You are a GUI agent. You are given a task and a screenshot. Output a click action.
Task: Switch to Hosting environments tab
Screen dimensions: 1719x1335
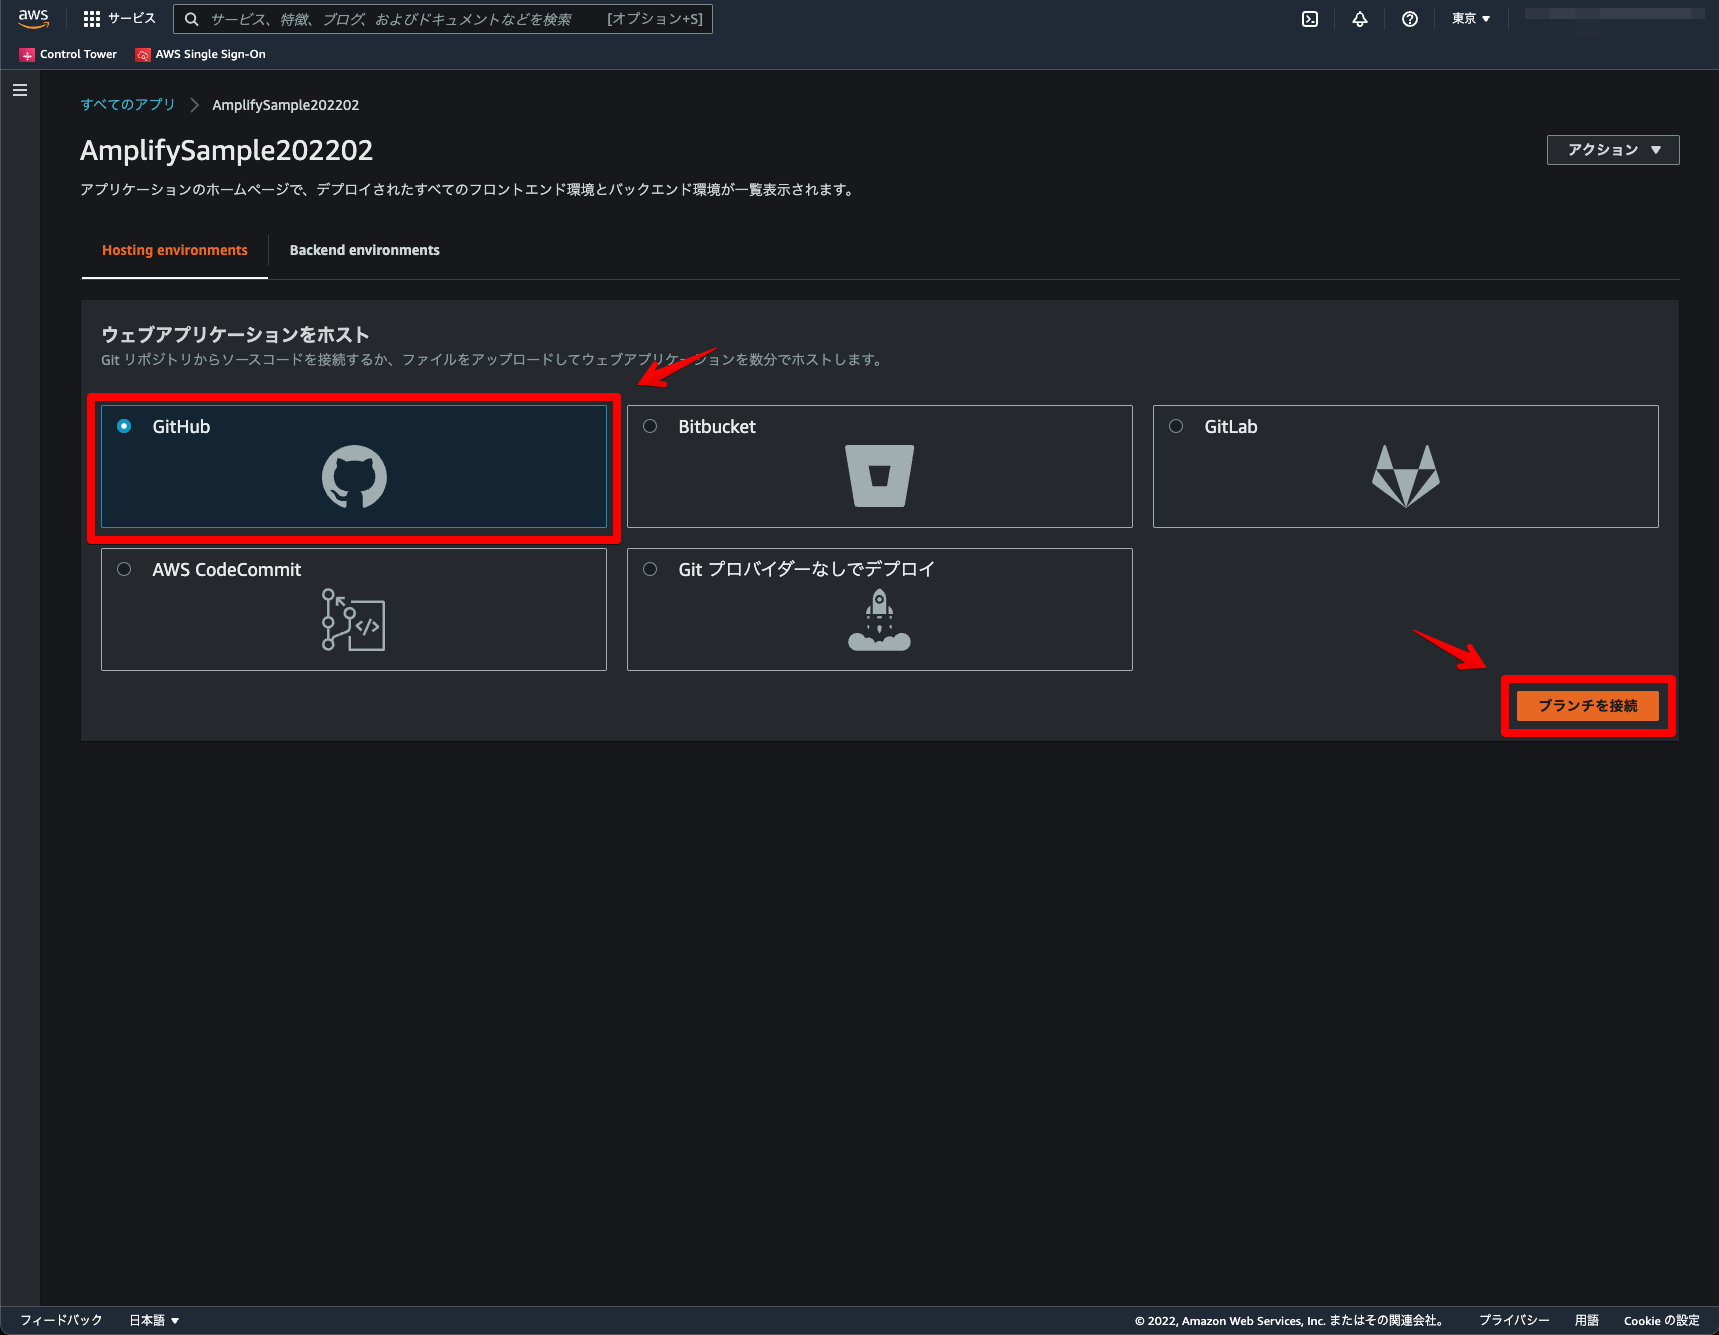[175, 250]
